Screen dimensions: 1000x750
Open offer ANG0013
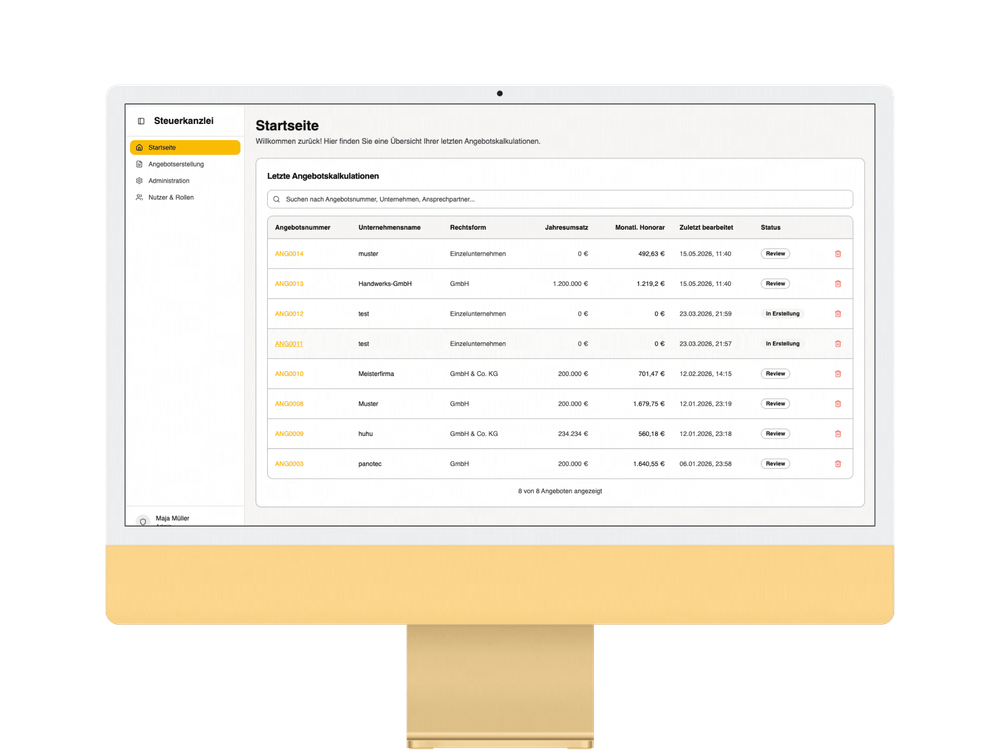(289, 284)
